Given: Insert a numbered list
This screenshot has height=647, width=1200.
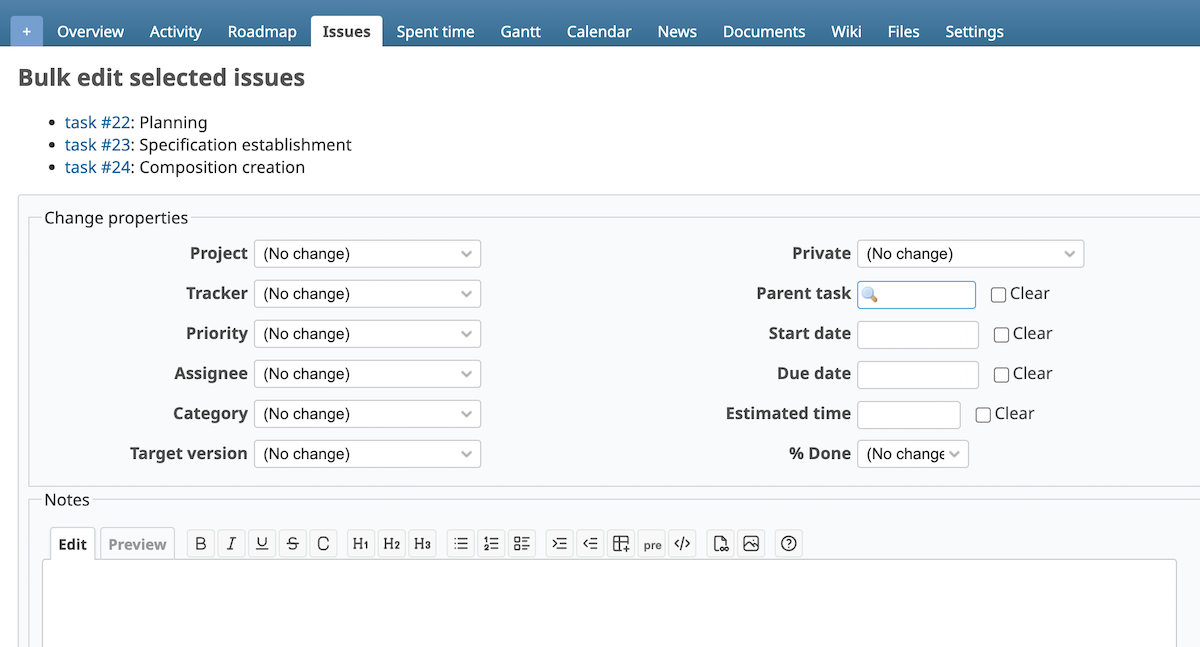Looking at the screenshot, I should [490, 543].
